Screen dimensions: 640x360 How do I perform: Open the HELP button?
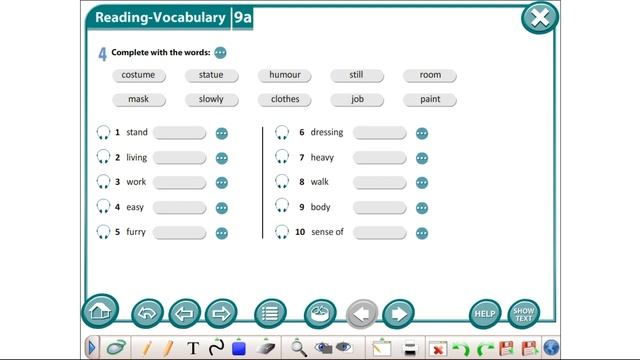485,313
